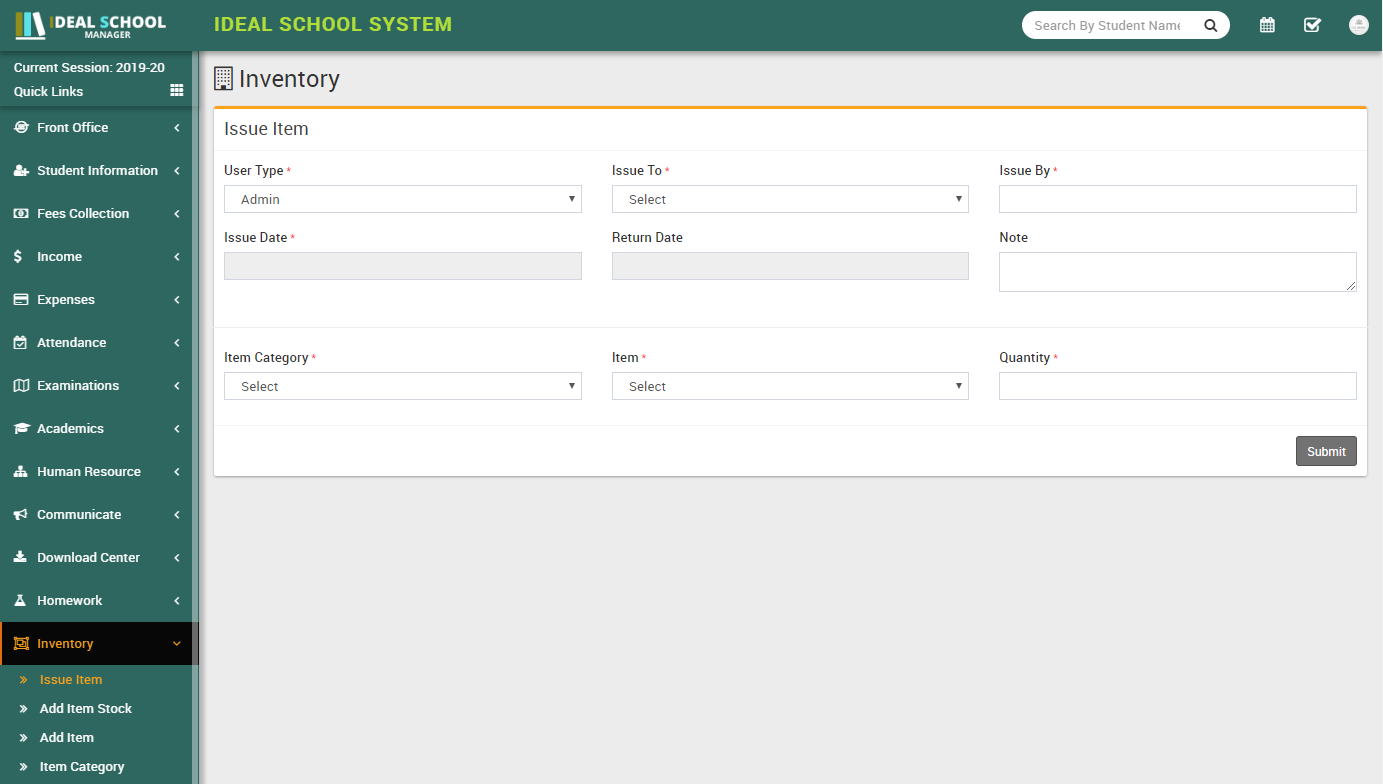This screenshot has height=784, width=1383.
Task: Open the Human Resource menu
Action: [96, 471]
